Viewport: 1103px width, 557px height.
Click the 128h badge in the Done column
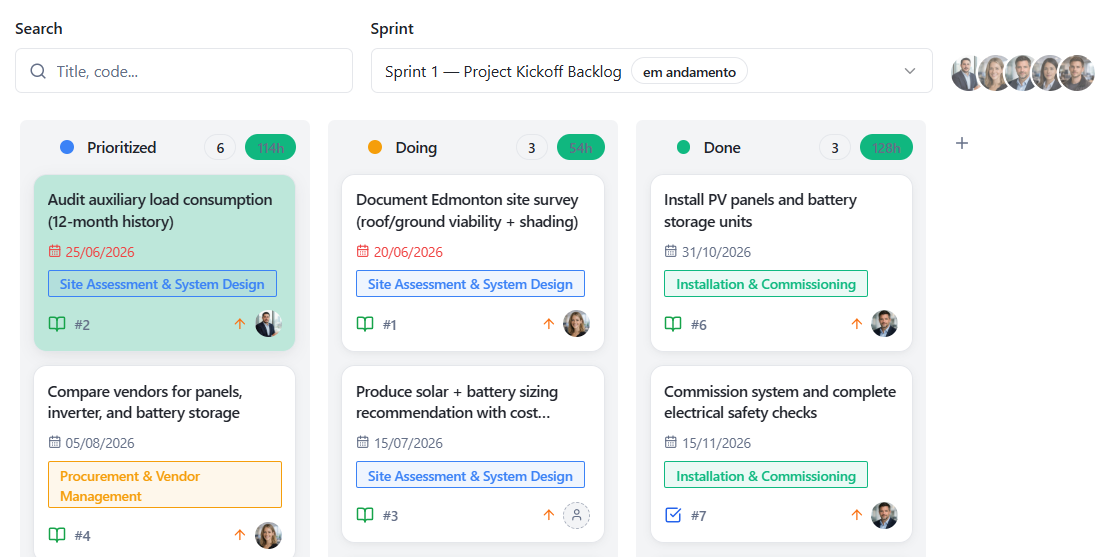click(x=886, y=148)
